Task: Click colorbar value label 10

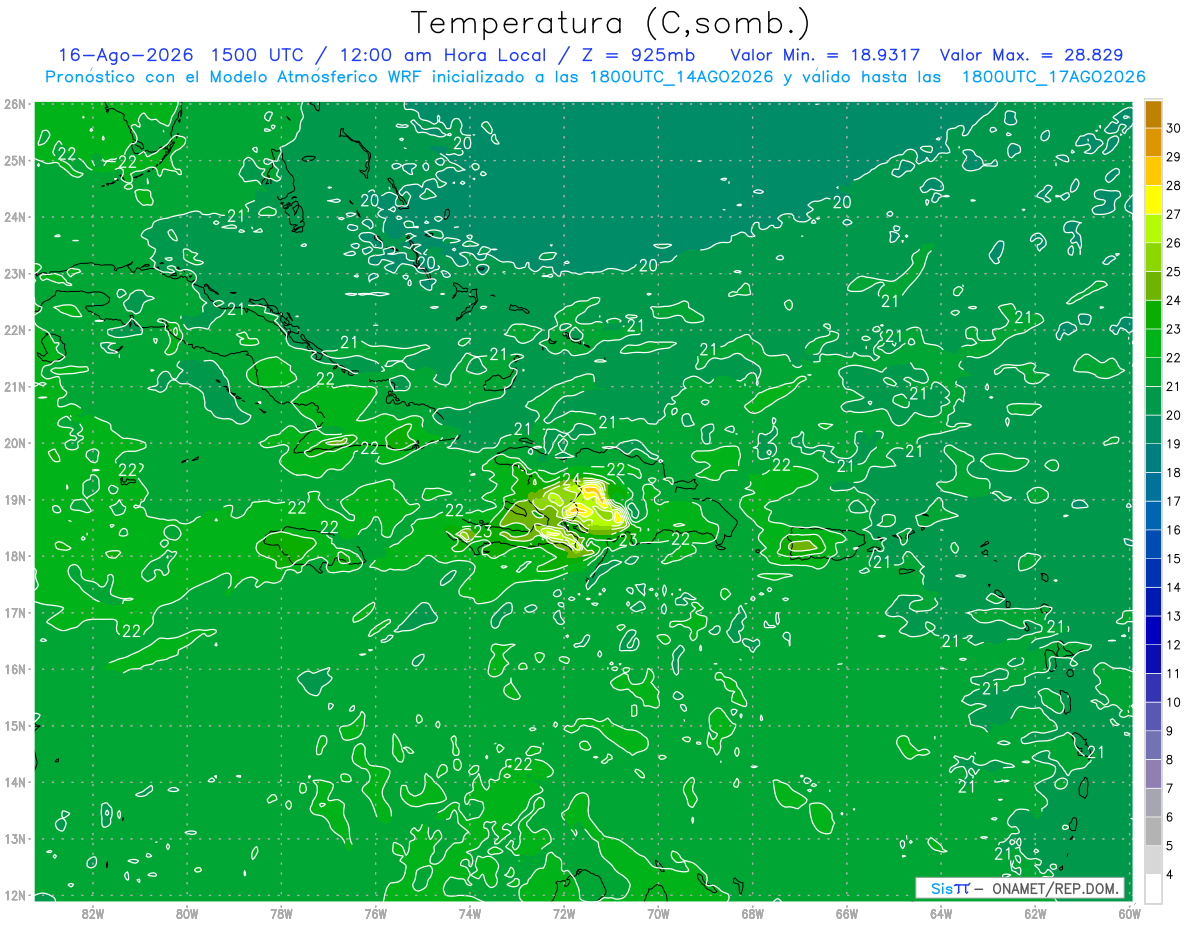Action: coord(1174,702)
